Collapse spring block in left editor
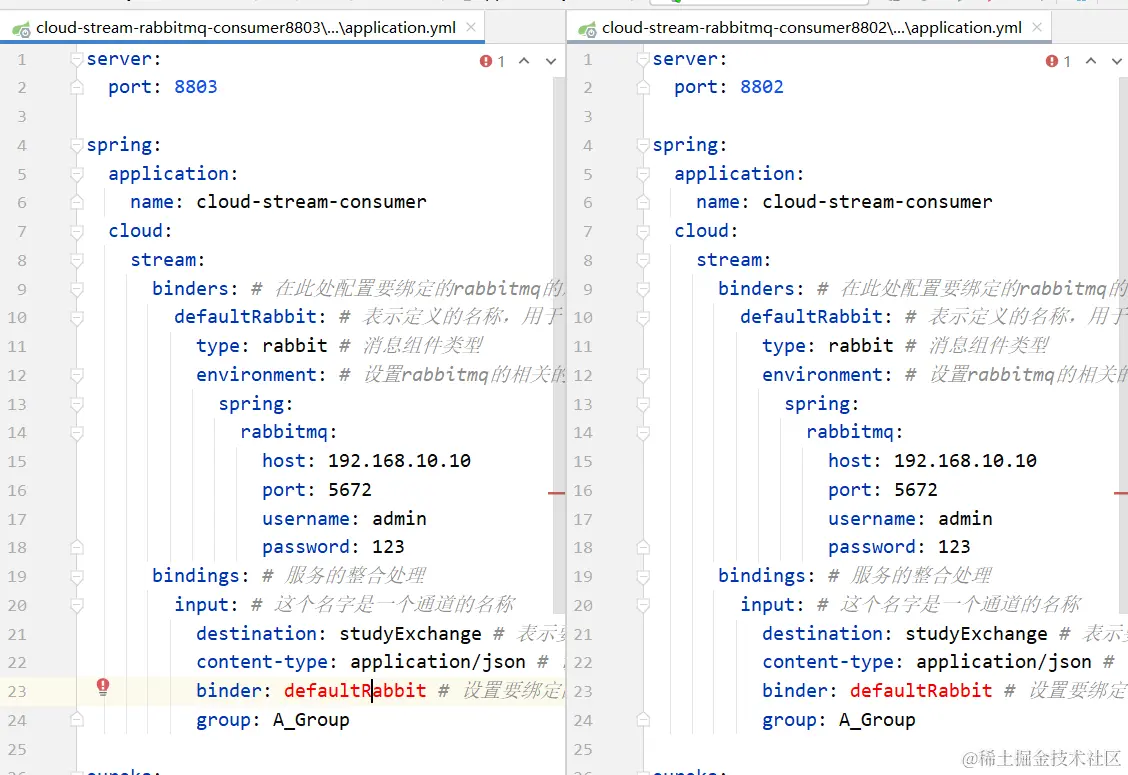Viewport: 1128px width, 775px height. (x=77, y=145)
